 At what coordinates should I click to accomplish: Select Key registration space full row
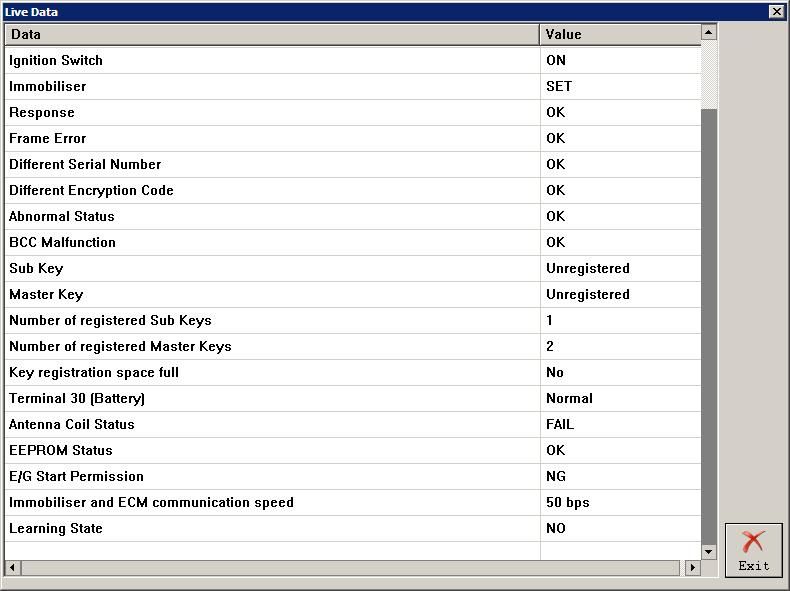[x=353, y=372]
